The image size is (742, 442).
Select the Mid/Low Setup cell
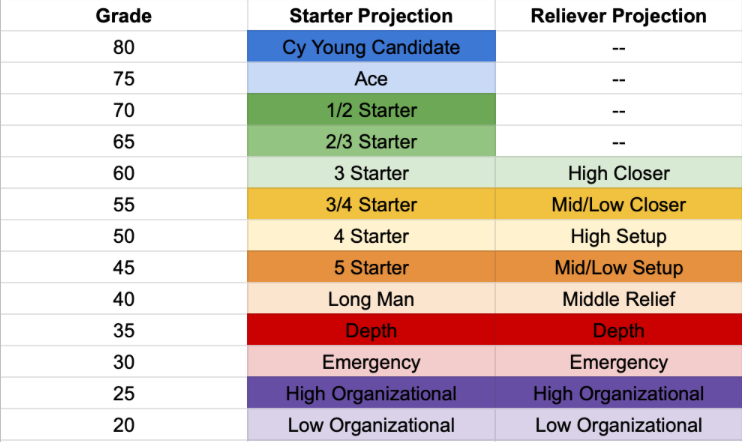click(x=618, y=268)
